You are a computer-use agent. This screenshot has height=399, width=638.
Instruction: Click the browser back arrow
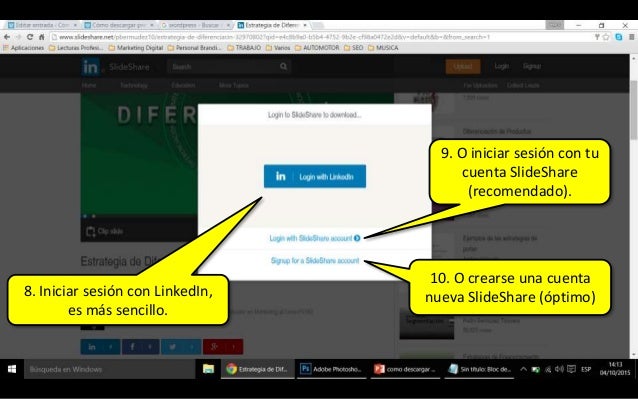(7, 37)
